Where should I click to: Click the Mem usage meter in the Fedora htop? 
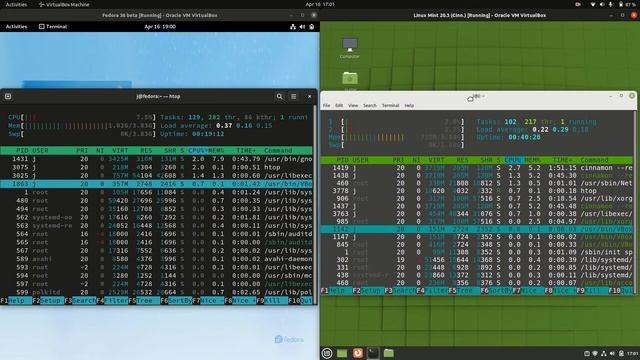pos(82,126)
